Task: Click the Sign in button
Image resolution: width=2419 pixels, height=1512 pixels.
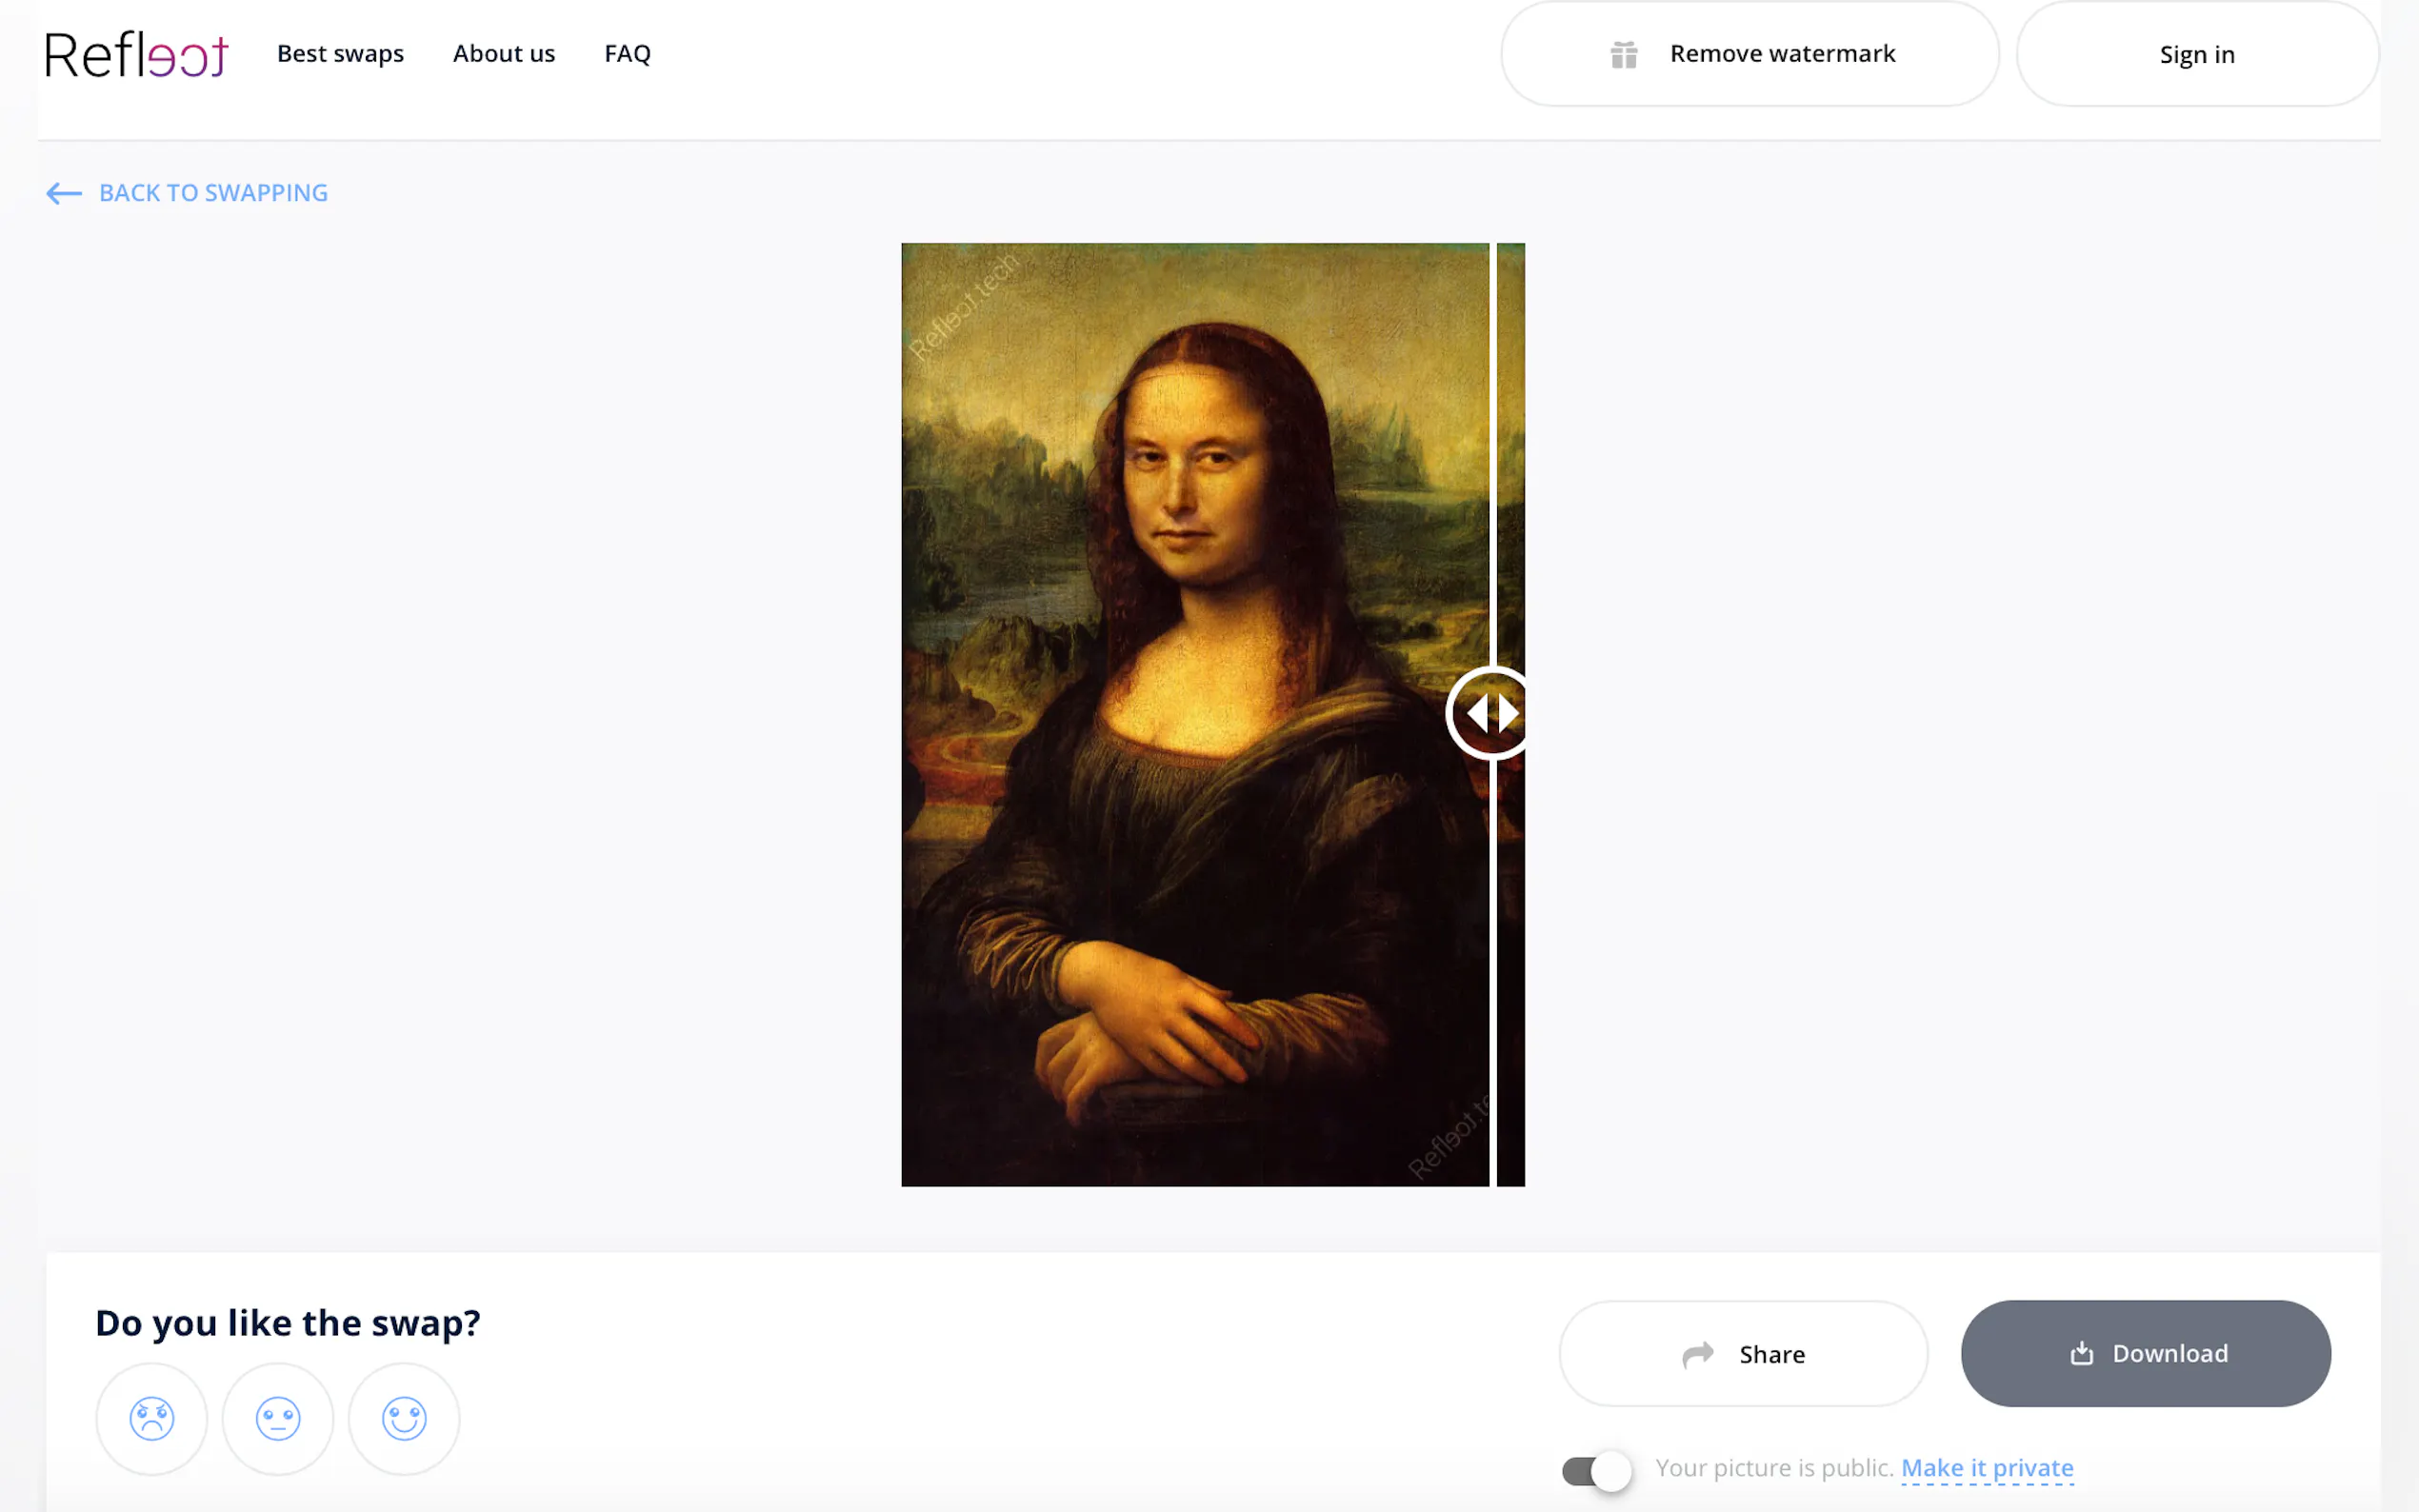Action: pyautogui.click(x=2196, y=54)
